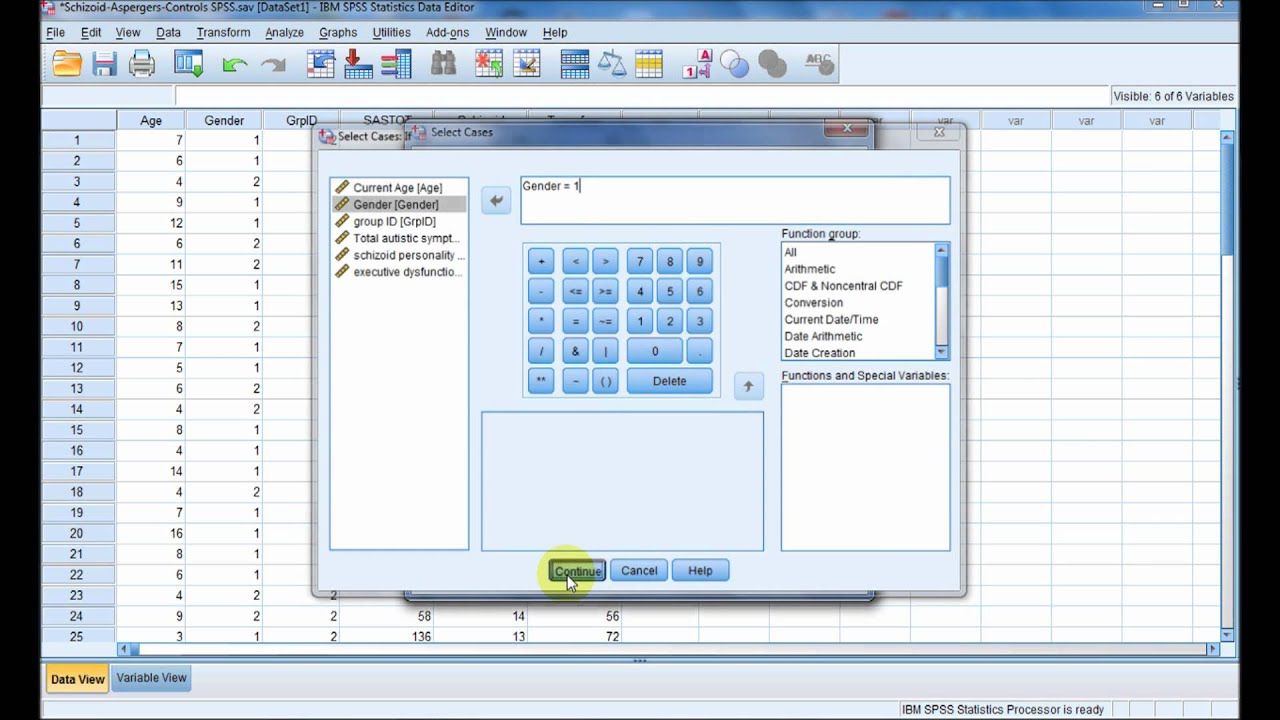Open the Analyze menu
Screen dimensions: 1280x720
(x=284, y=33)
